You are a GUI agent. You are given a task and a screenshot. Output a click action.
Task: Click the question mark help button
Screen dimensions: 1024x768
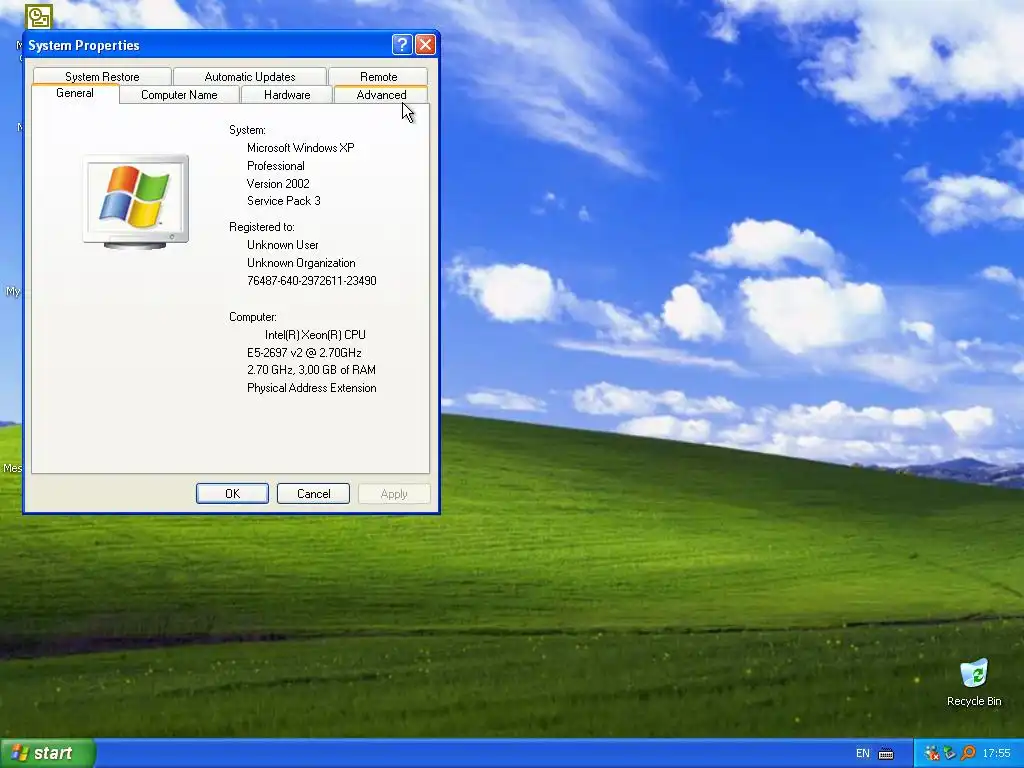[402, 44]
